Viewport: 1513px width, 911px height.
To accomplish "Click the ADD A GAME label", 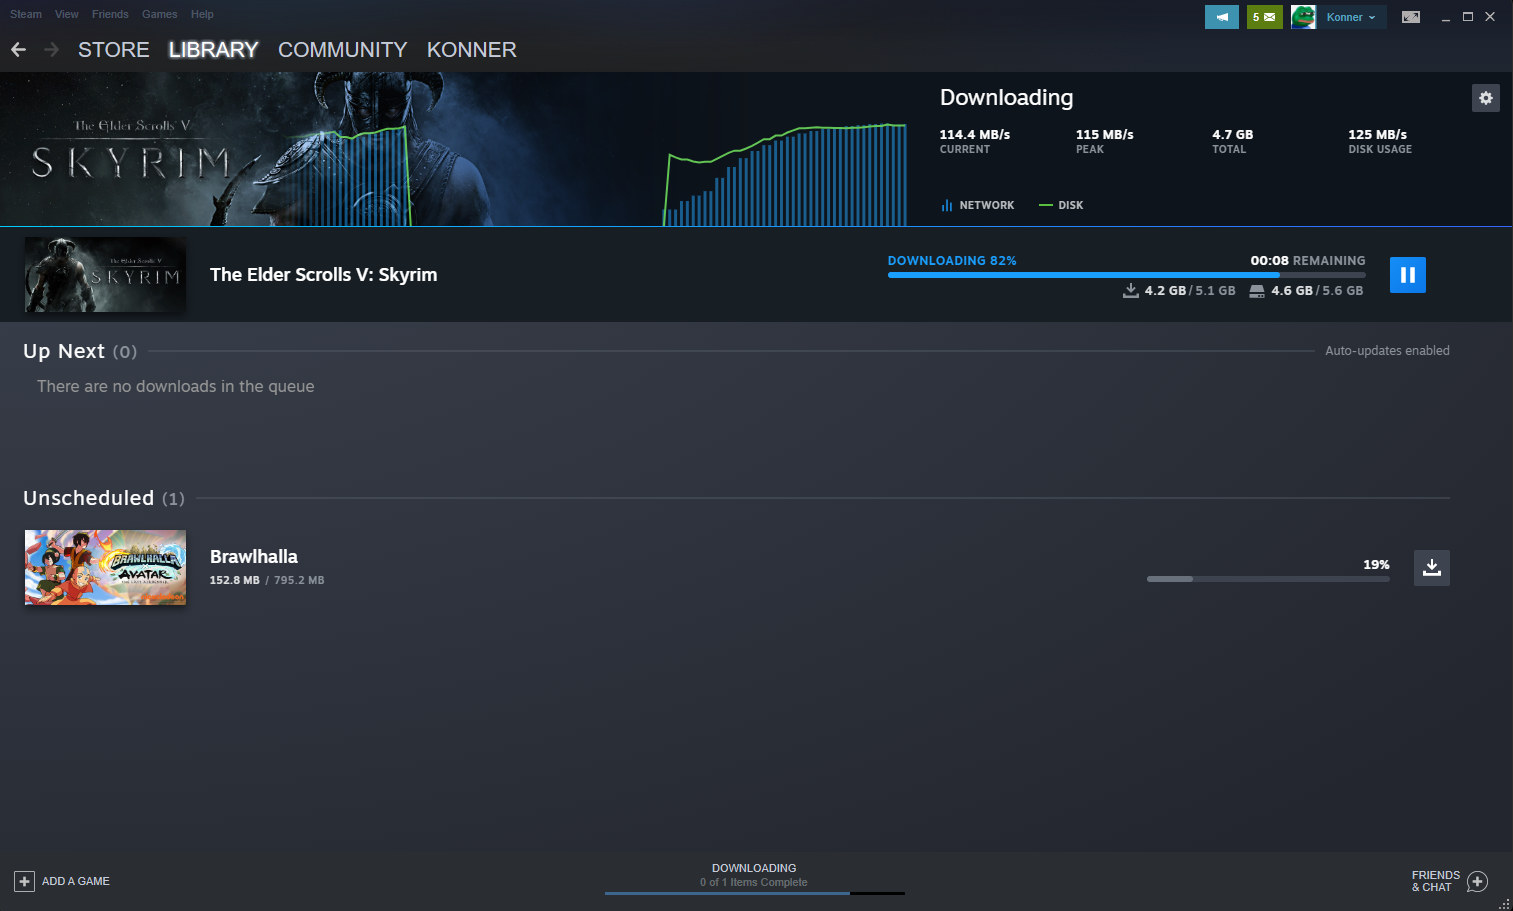I will coord(76,881).
